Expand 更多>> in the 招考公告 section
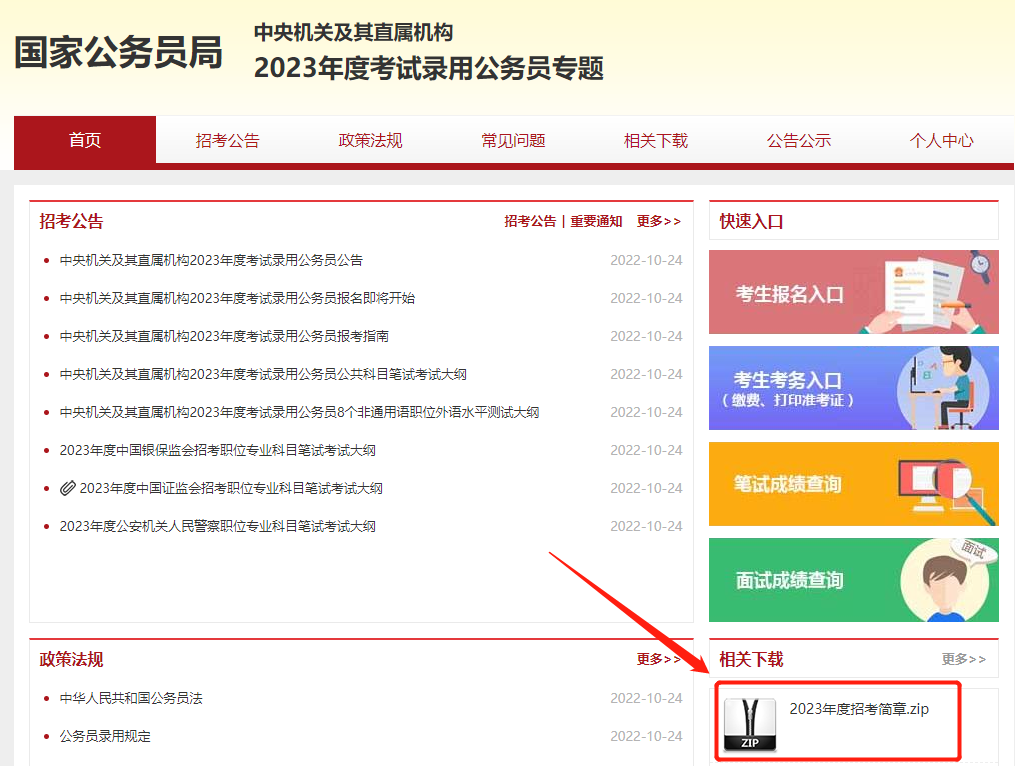This screenshot has height=766, width=1015. coord(659,222)
